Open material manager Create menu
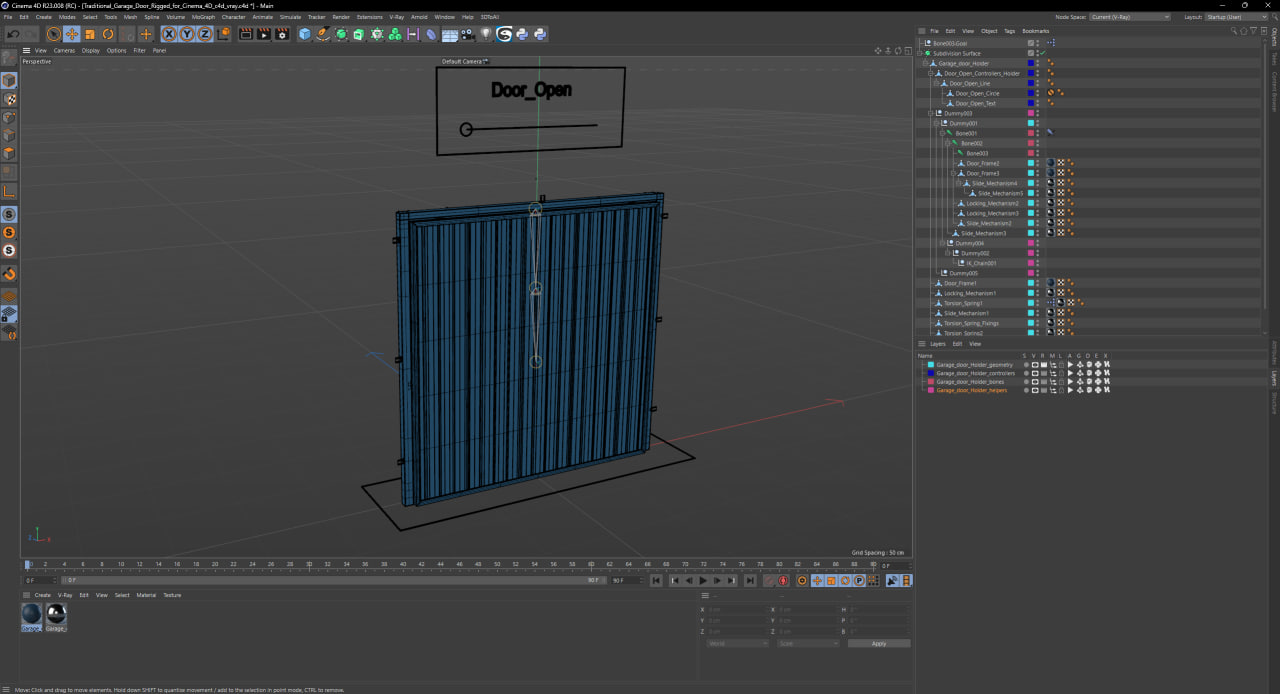Image resolution: width=1280 pixels, height=694 pixels. pyautogui.click(x=43, y=595)
